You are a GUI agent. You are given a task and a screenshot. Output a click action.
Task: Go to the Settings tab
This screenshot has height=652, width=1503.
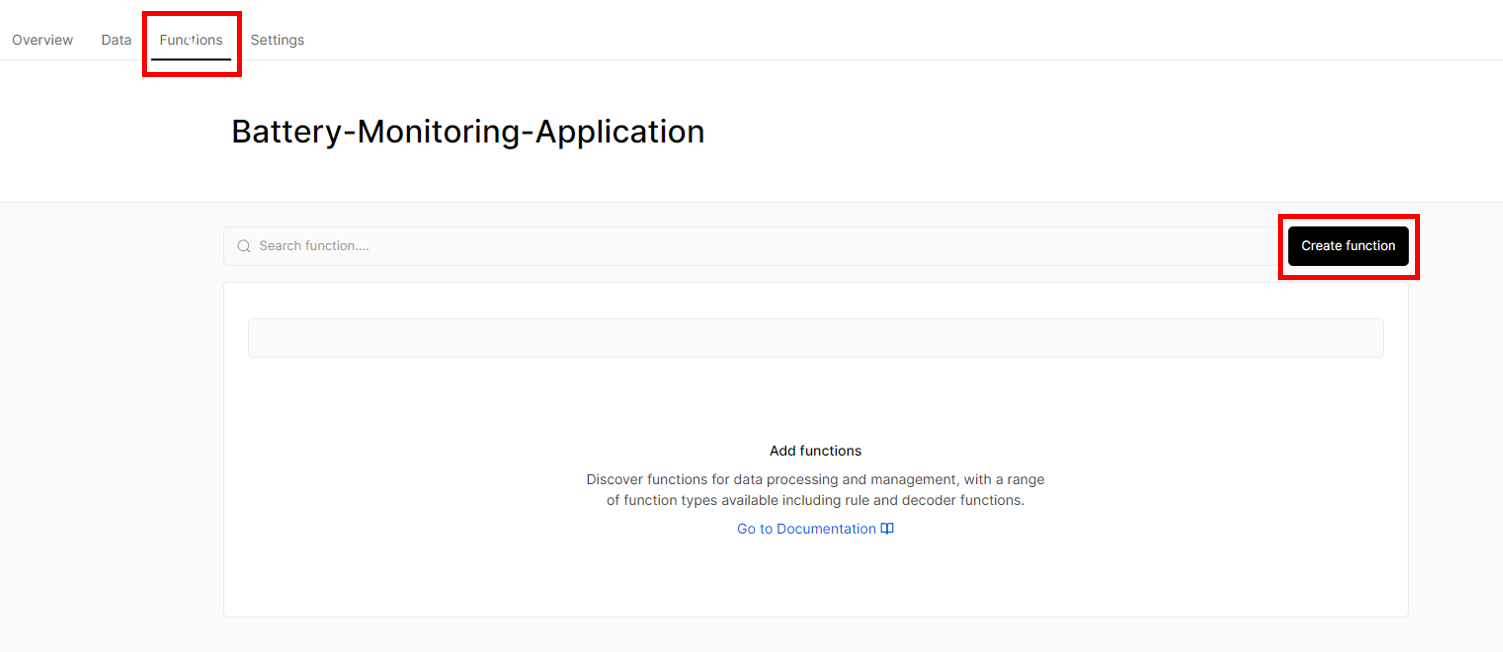pyautogui.click(x=277, y=40)
